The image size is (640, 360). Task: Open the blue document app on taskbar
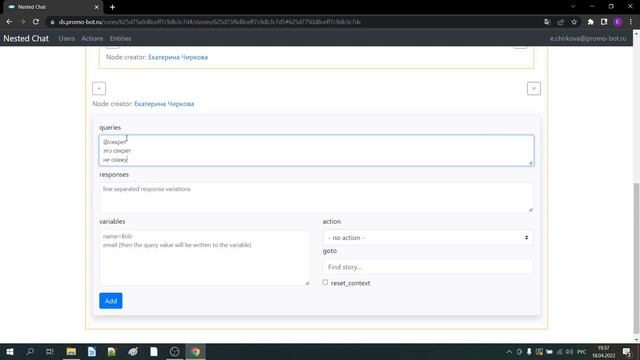pos(92,351)
